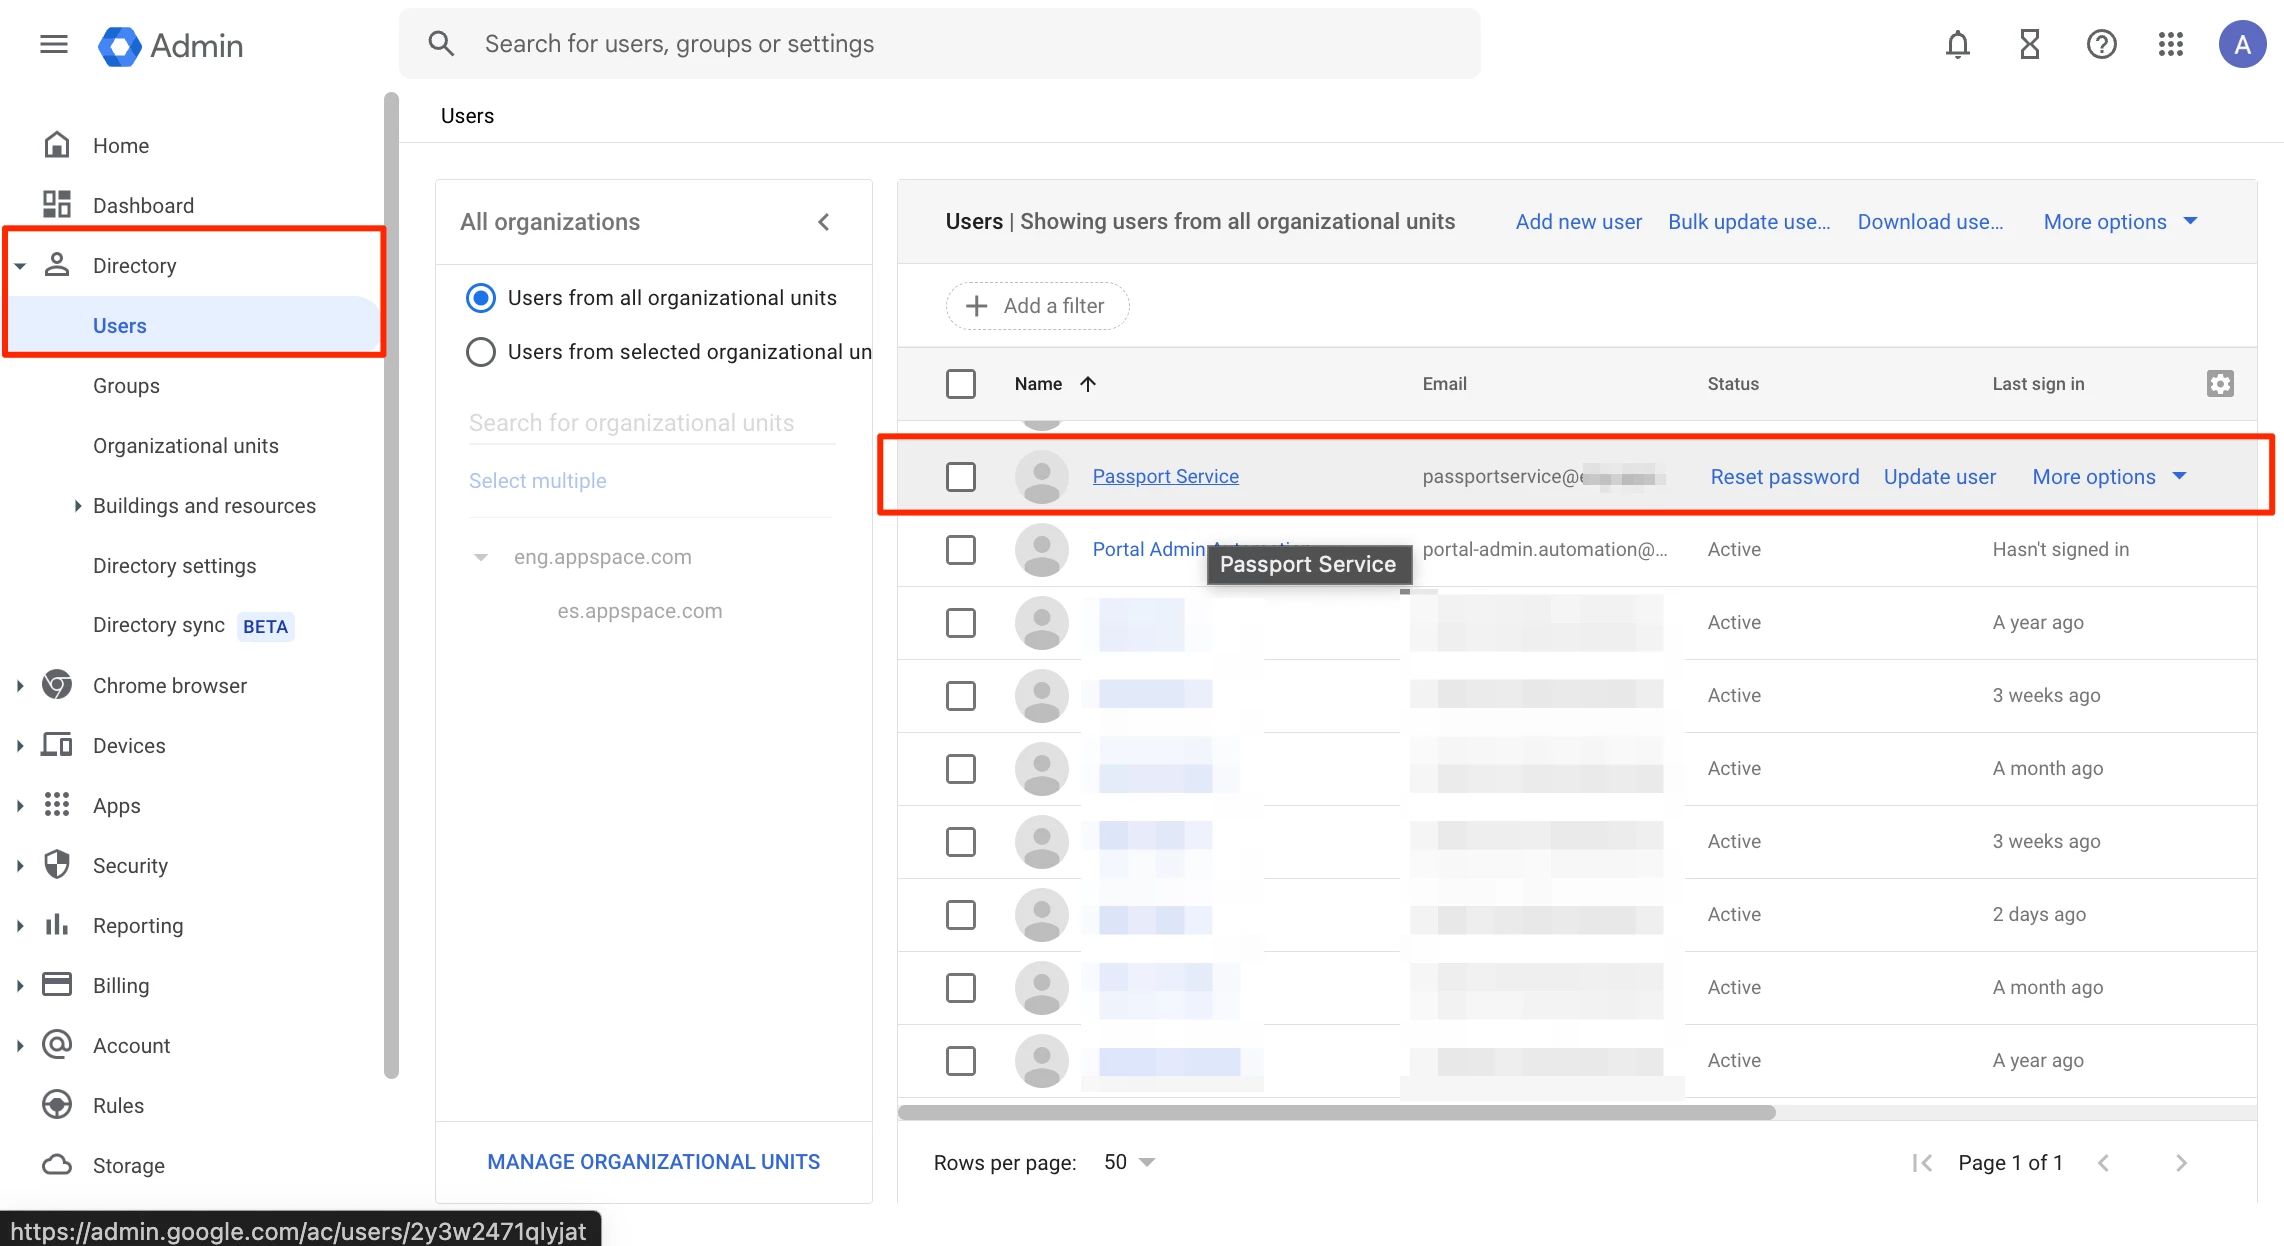The height and width of the screenshot is (1246, 2284).
Task: Select Users from selected organizational units
Action: [x=481, y=352]
